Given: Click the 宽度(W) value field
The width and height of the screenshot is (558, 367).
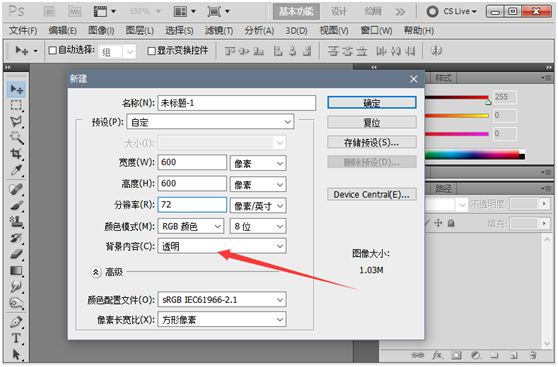Looking at the screenshot, I should (192, 162).
